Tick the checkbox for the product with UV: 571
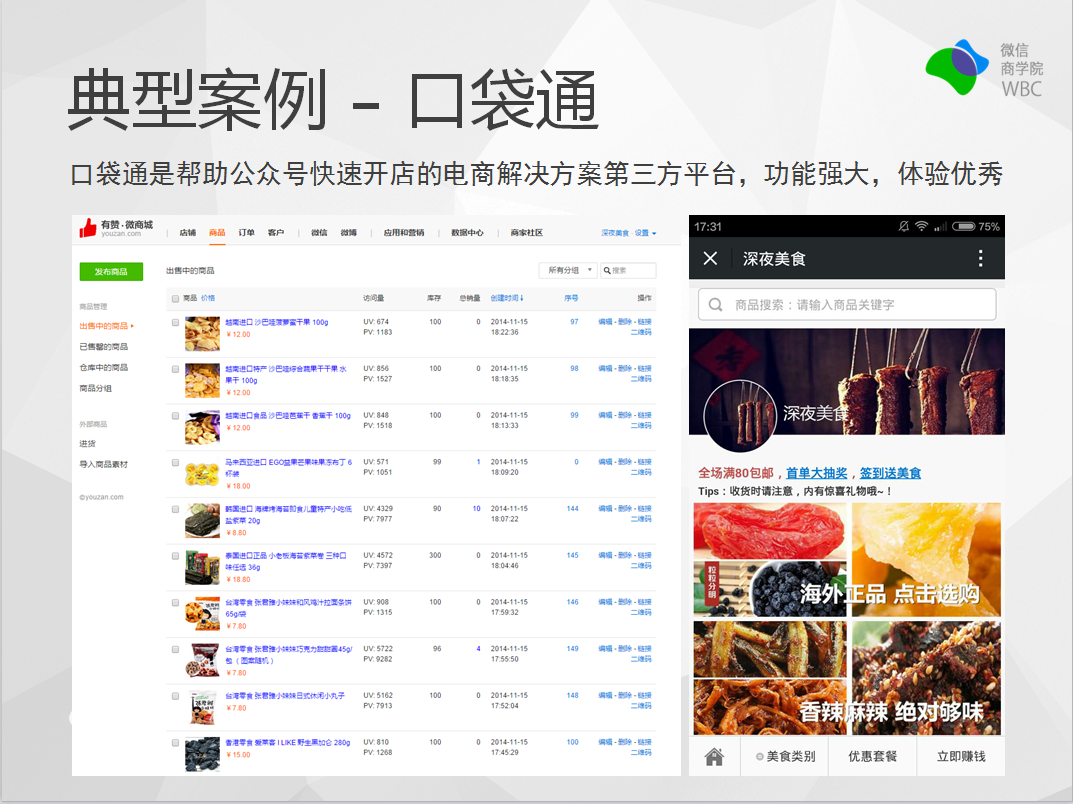 click(175, 463)
